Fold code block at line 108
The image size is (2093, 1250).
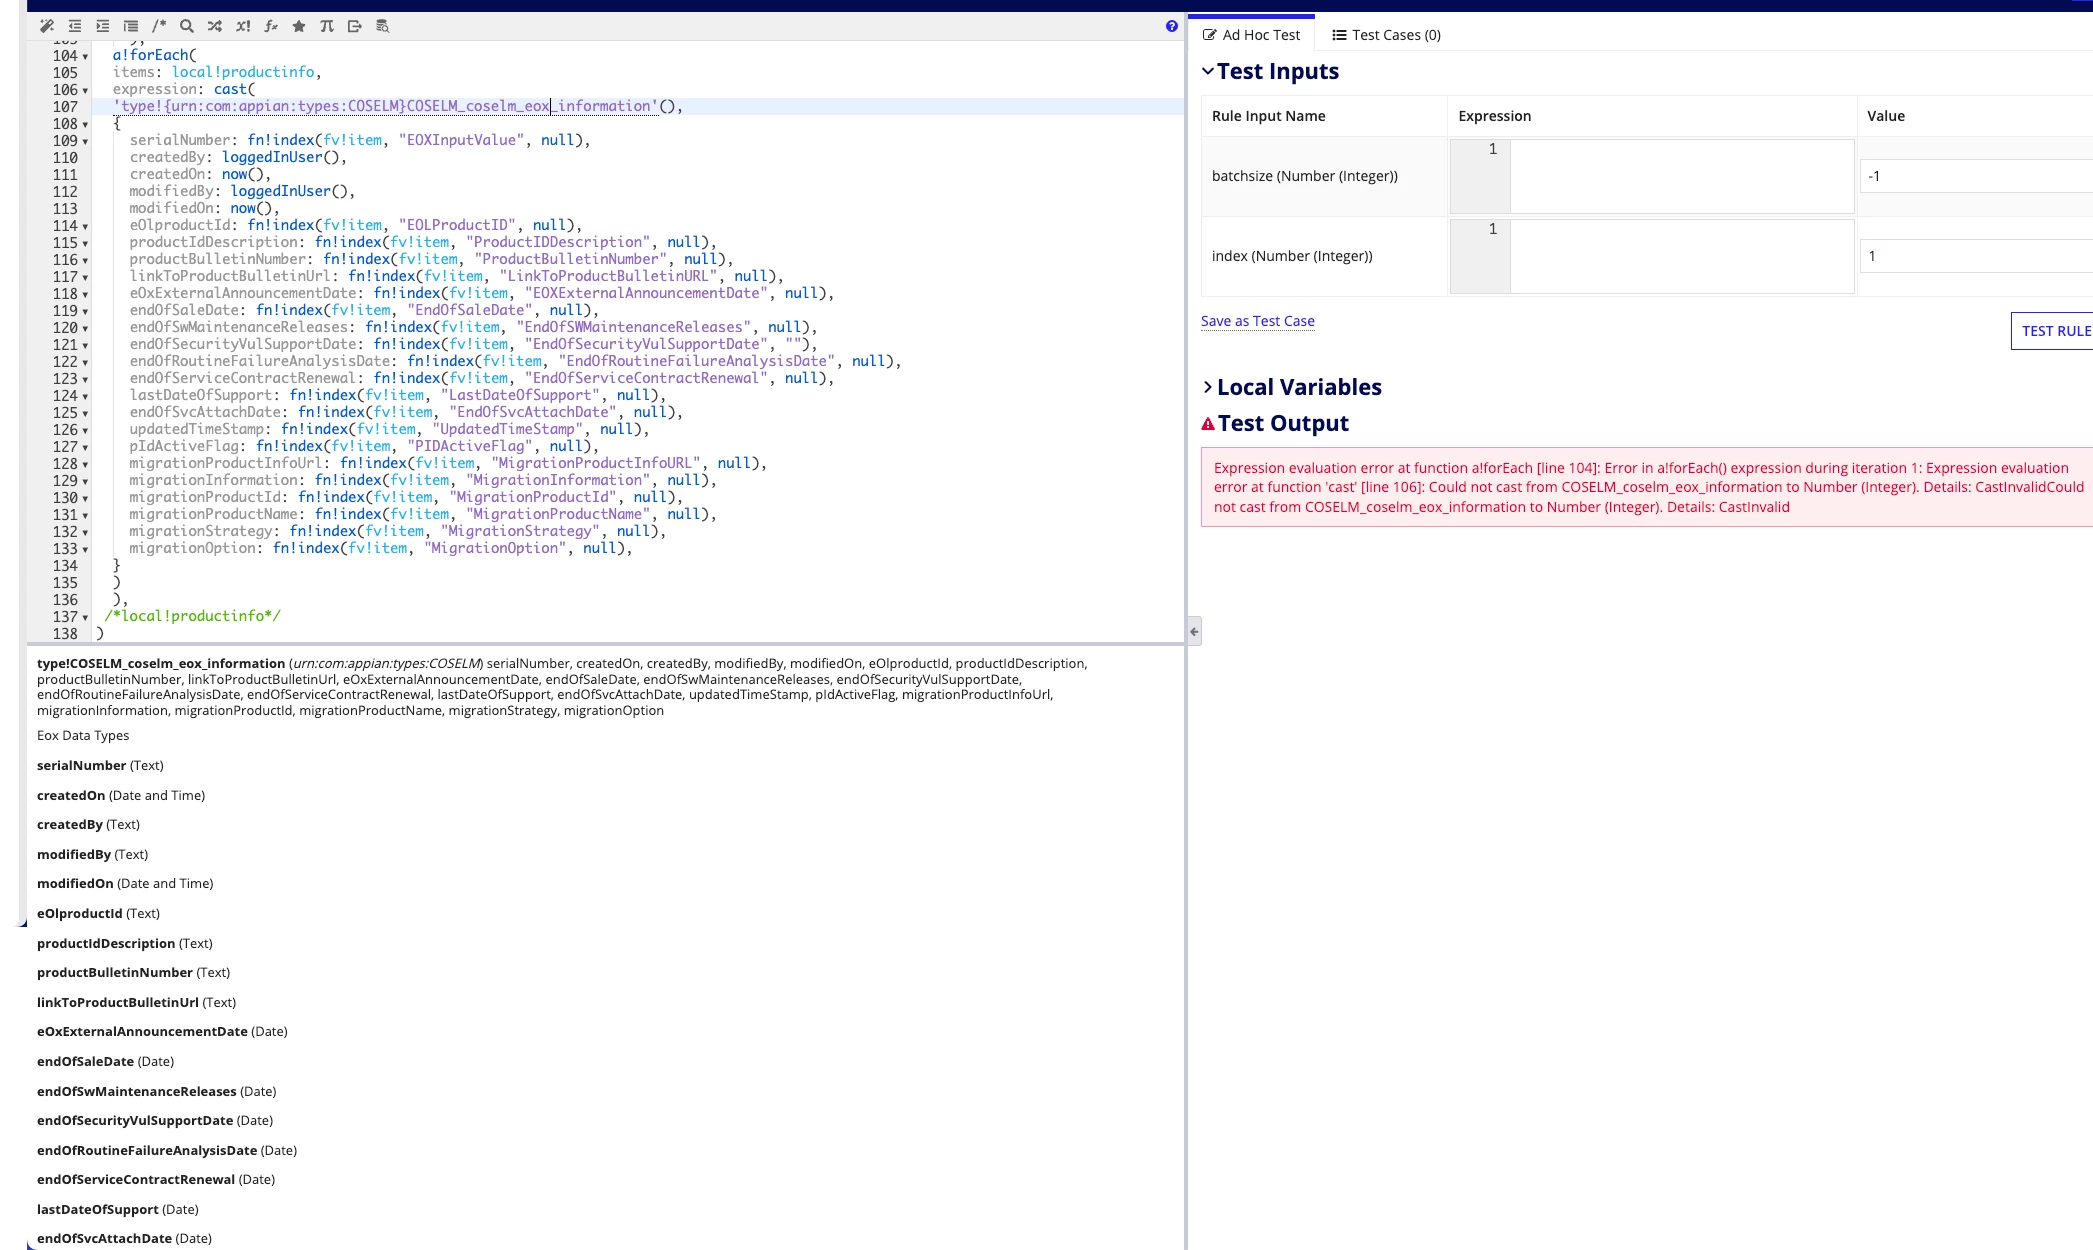pos(85,124)
